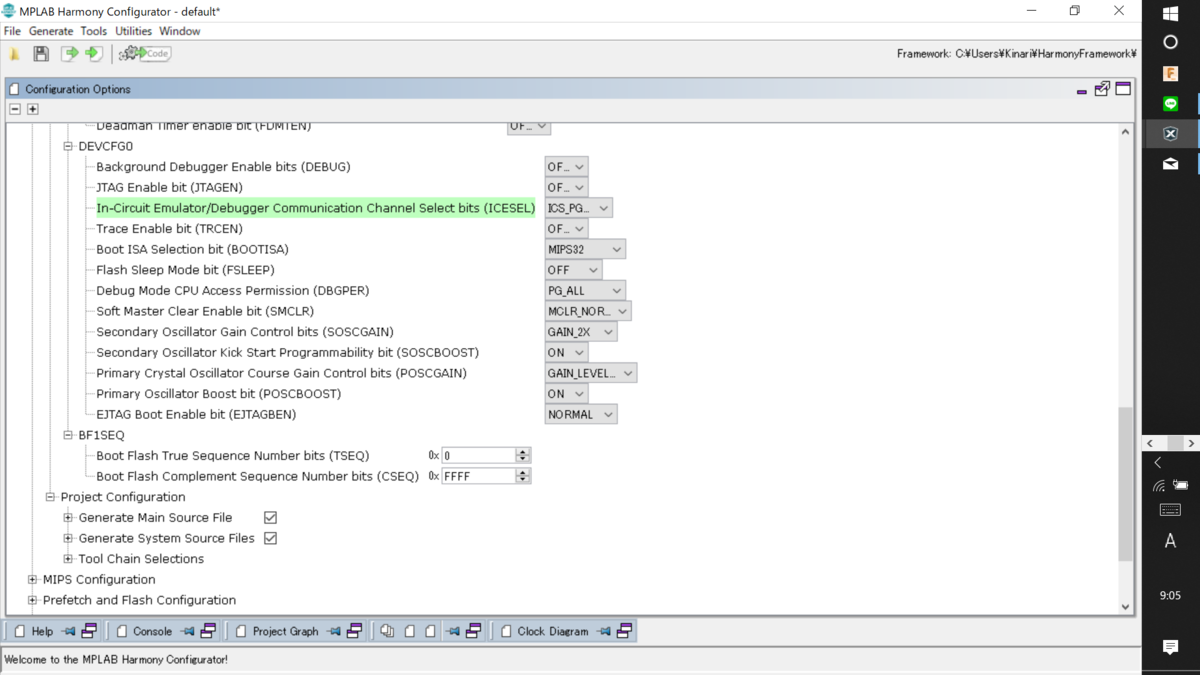Restore the Clock Diagram panel window icon
This screenshot has width=1200, height=675.
pyautogui.click(x=624, y=631)
